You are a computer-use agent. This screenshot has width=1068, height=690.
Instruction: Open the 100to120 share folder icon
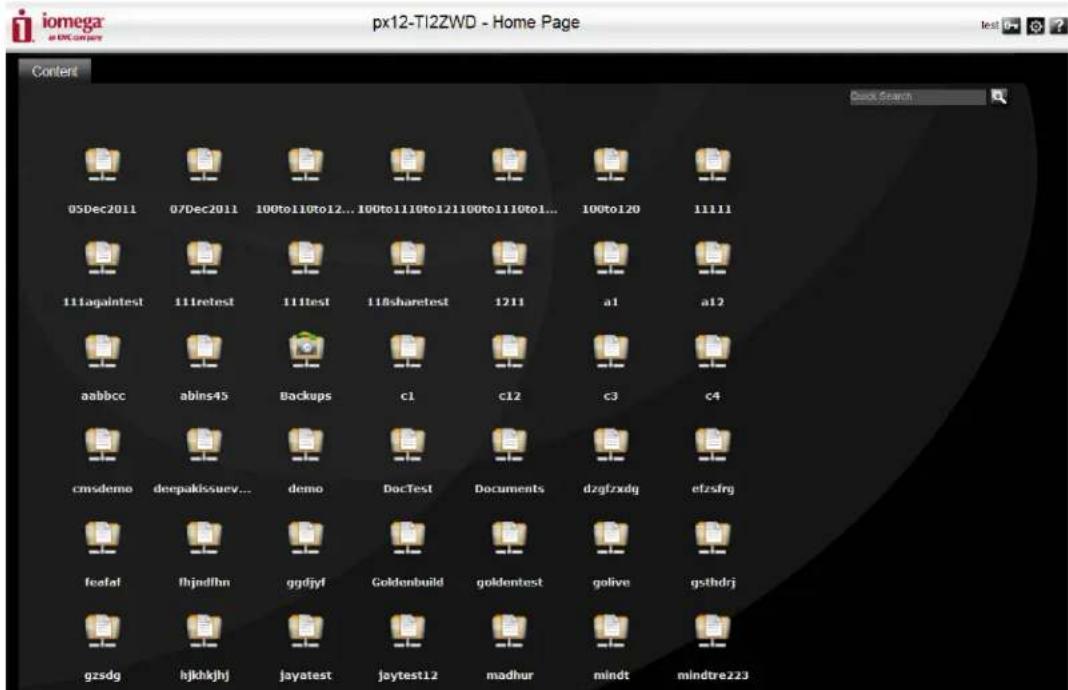click(610, 164)
